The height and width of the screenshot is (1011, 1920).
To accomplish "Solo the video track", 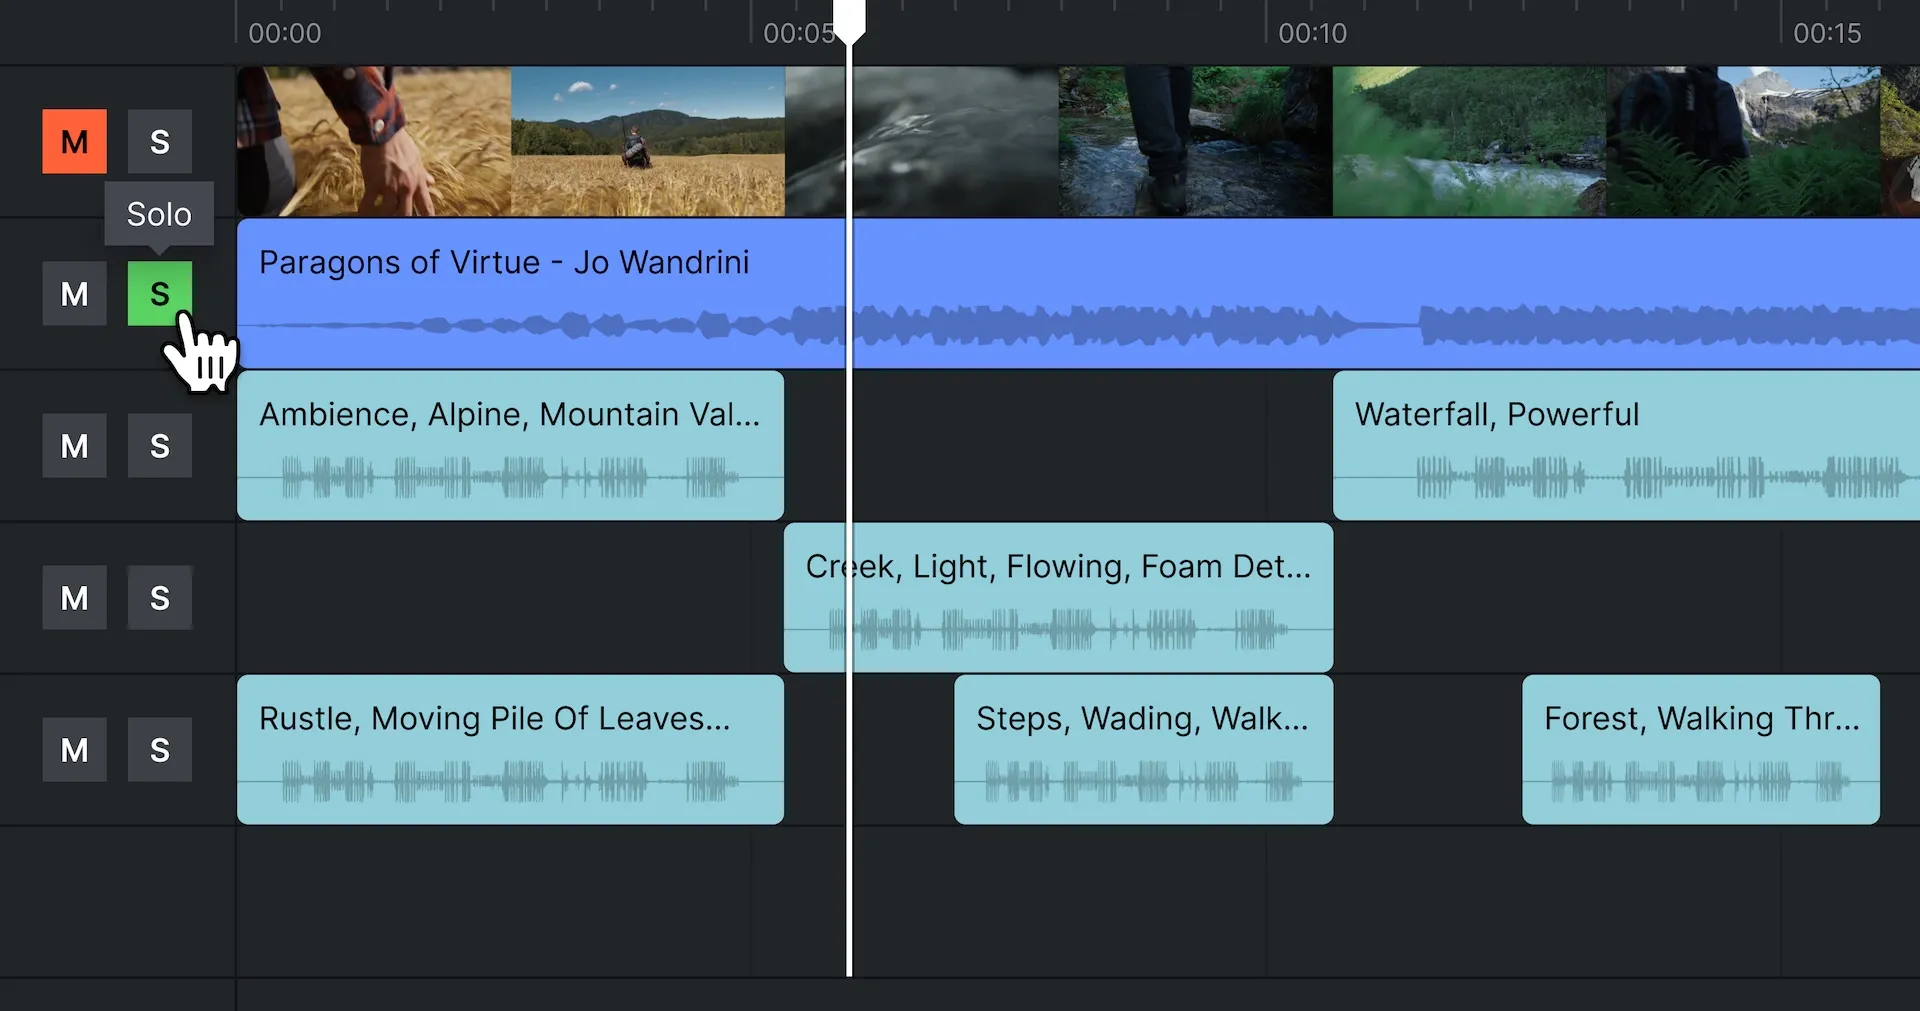I will click(159, 141).
